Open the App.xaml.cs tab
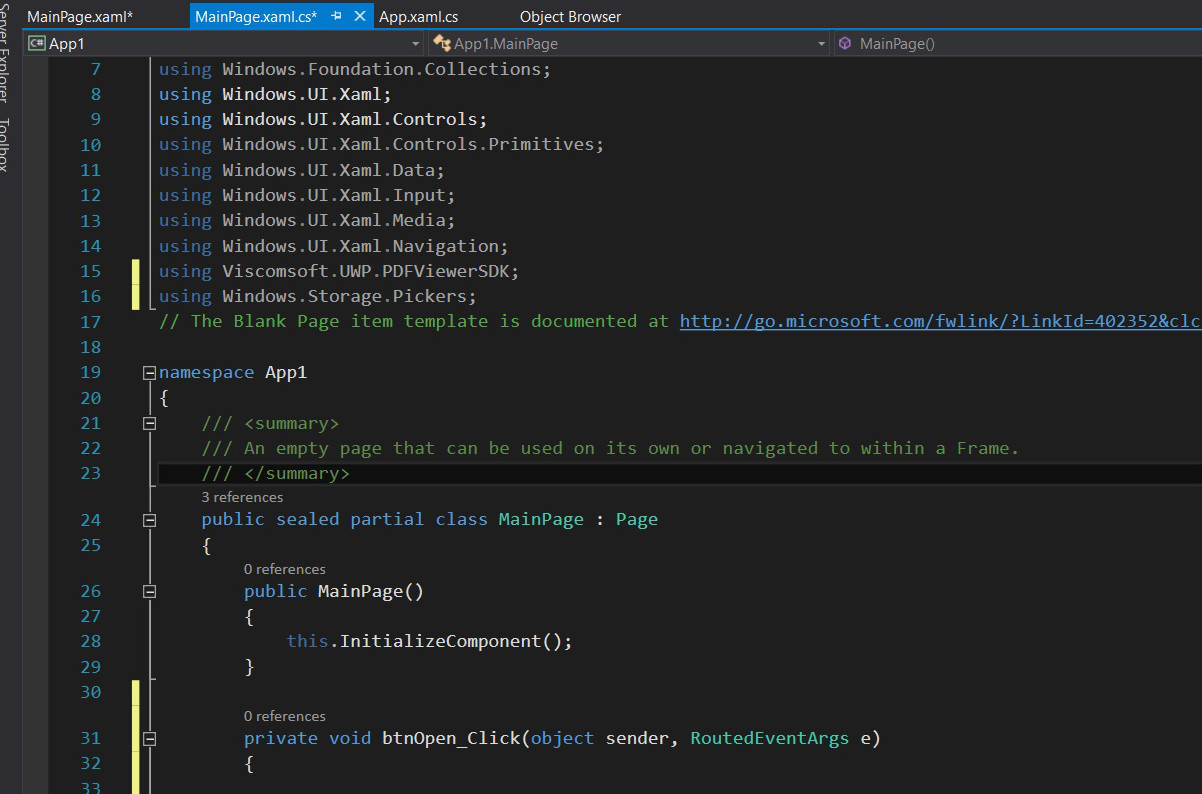The height and width of the screenshot is (794, 1202). click(x=418, y=16)
